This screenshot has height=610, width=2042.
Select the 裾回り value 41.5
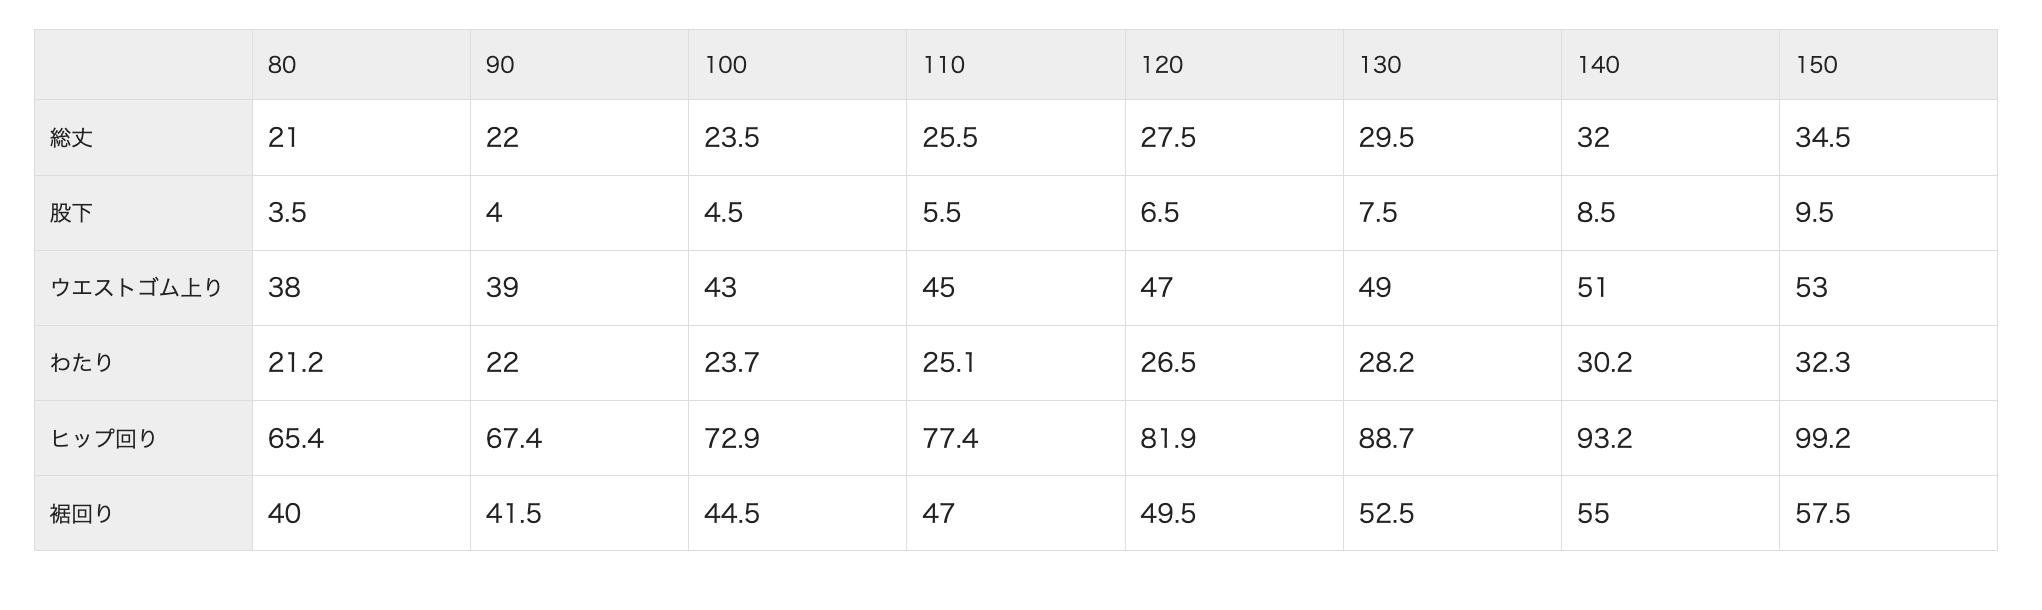514,514
